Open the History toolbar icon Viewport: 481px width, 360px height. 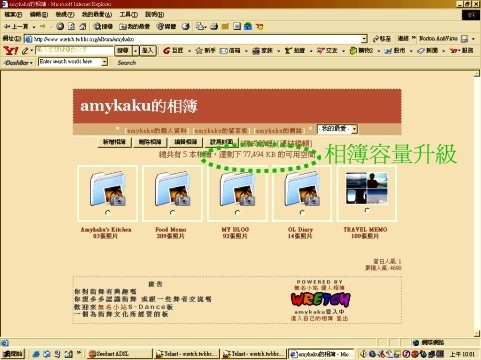(186, 26)
